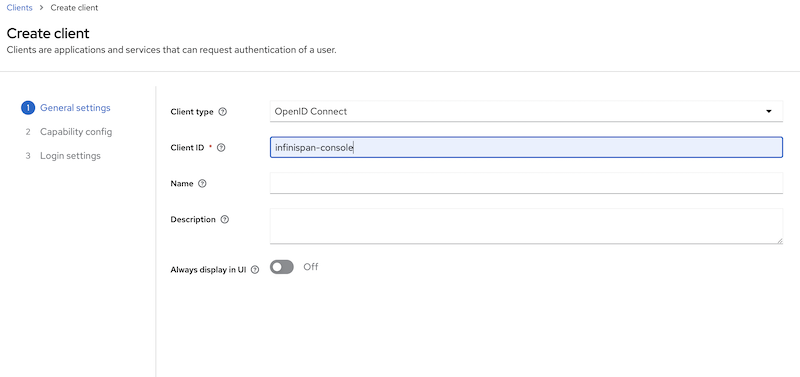Click the Client ID input field

click(526, 147)
